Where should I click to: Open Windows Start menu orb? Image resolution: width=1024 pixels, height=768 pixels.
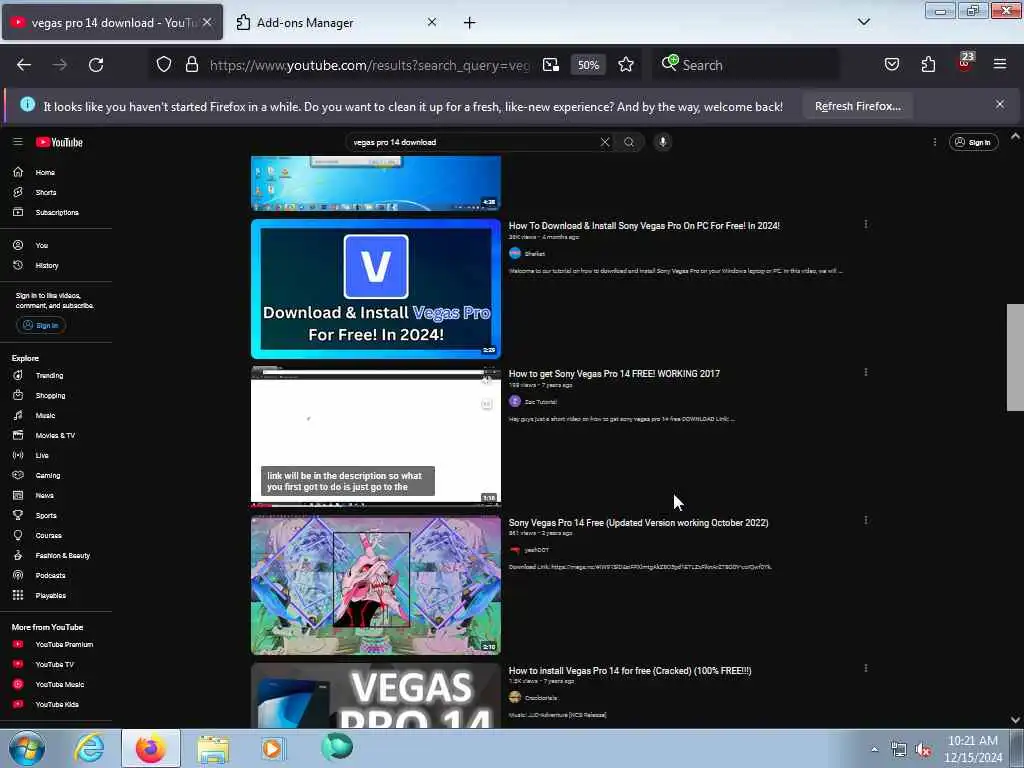tap(27, 748)
